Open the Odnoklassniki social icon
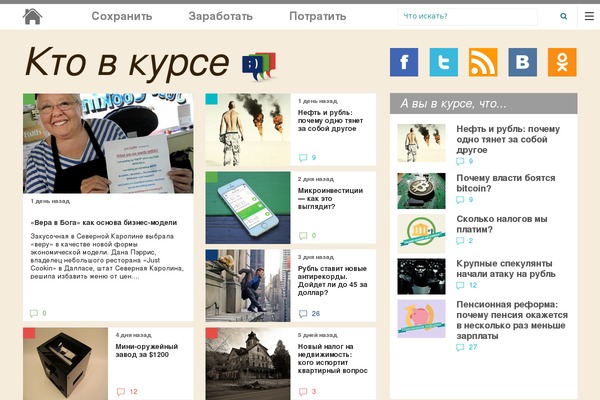Image resolution: width=600 pixels, height=400 pixels. pos(562,62)
